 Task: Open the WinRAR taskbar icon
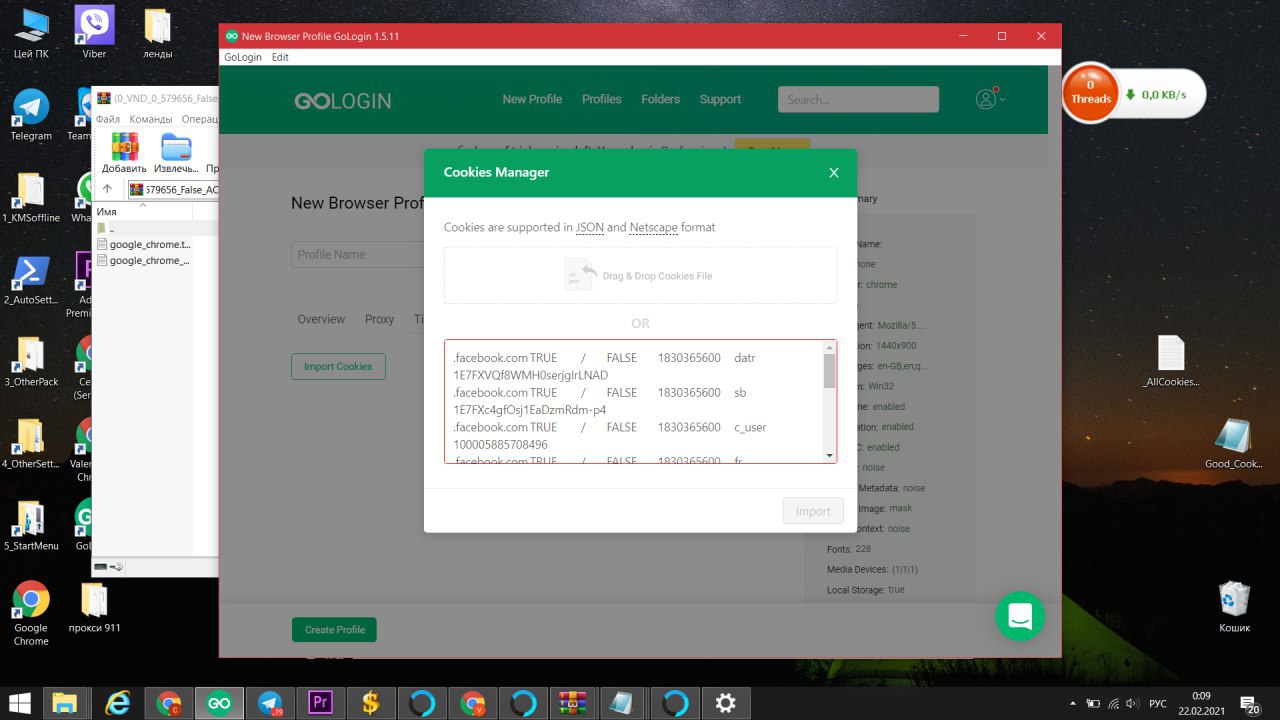[x=574, y=703]
